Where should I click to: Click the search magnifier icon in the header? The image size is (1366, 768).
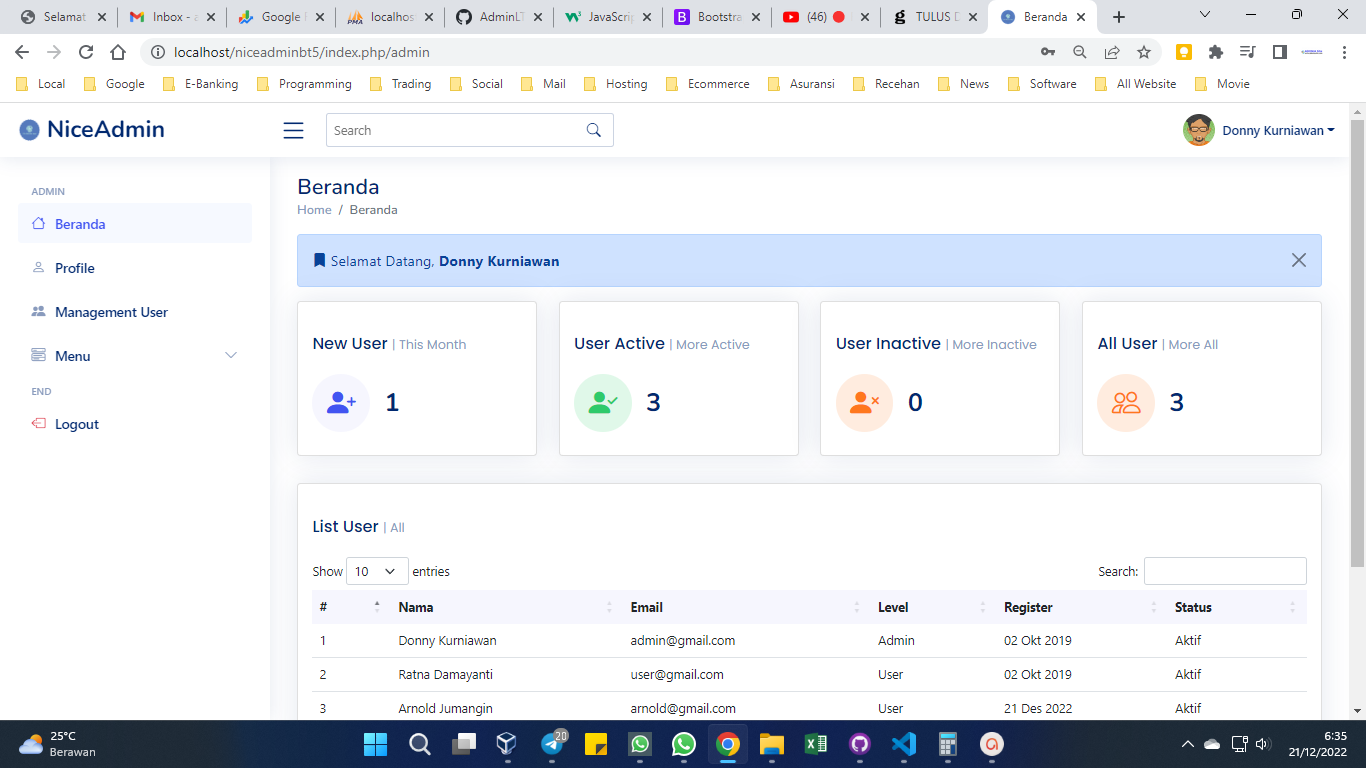[x=593, y=130]
